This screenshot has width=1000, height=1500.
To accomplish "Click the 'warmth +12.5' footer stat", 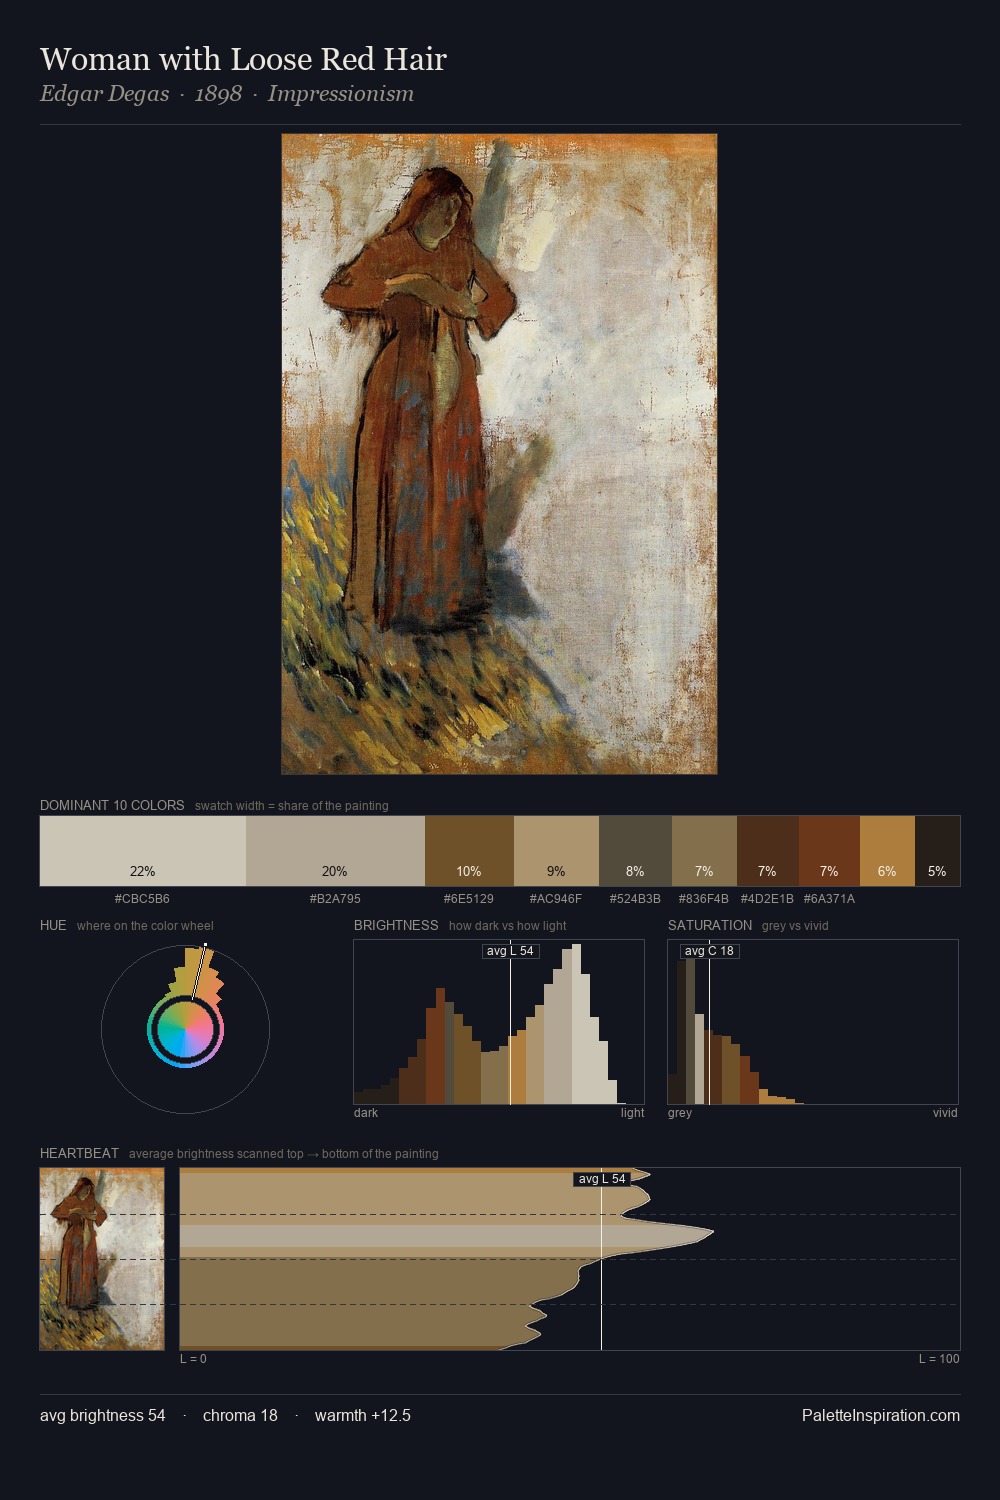I will pos(363,1415).
